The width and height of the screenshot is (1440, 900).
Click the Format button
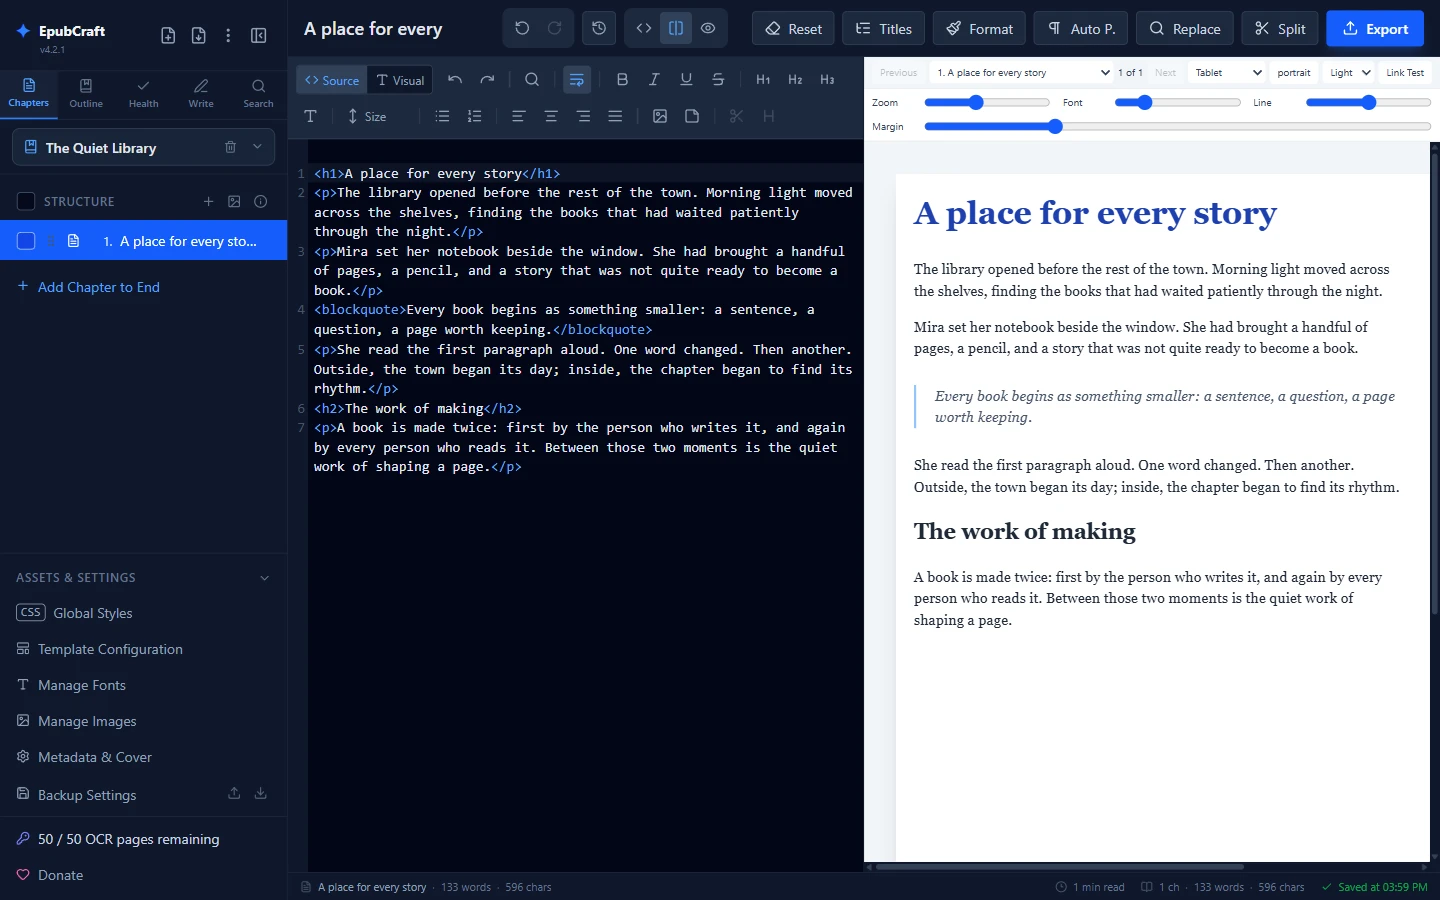pos(979,29)
